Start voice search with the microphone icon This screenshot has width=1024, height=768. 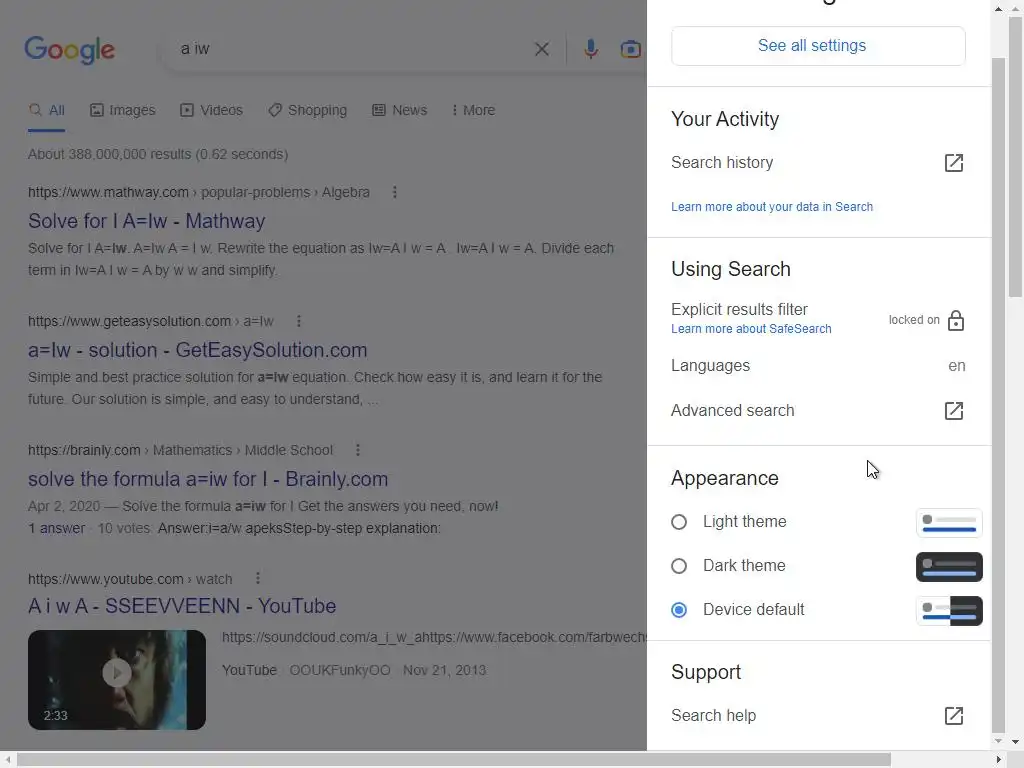coord(590,49)
